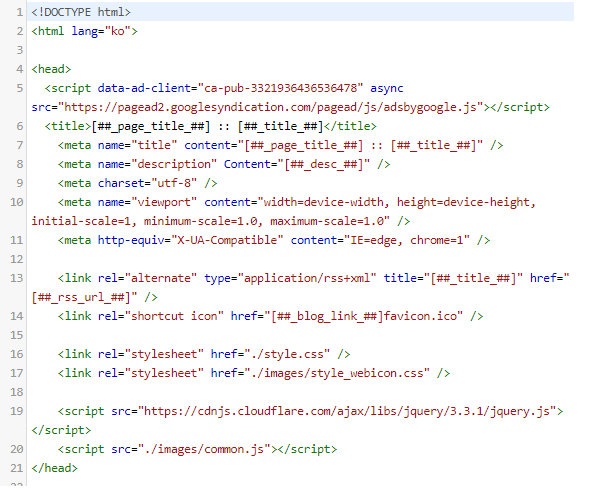Click the ./style.css href value

coord(287,355)
